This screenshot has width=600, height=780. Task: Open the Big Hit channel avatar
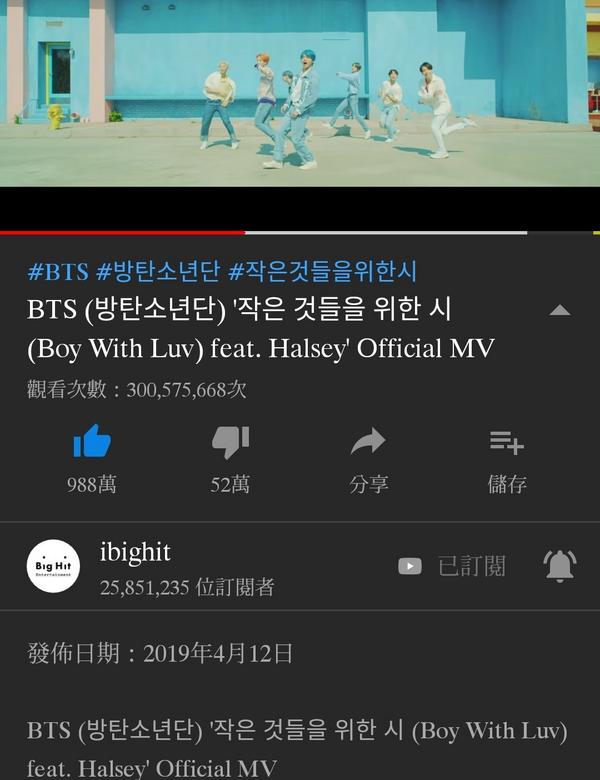53,566
